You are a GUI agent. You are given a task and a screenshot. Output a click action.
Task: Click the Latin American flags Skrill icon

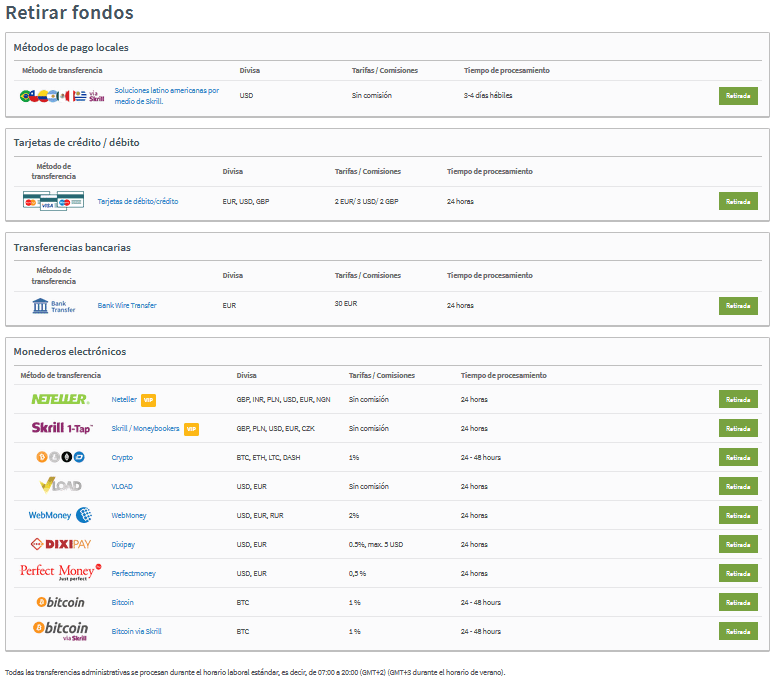pyautogui.click(x=62, y=96)
